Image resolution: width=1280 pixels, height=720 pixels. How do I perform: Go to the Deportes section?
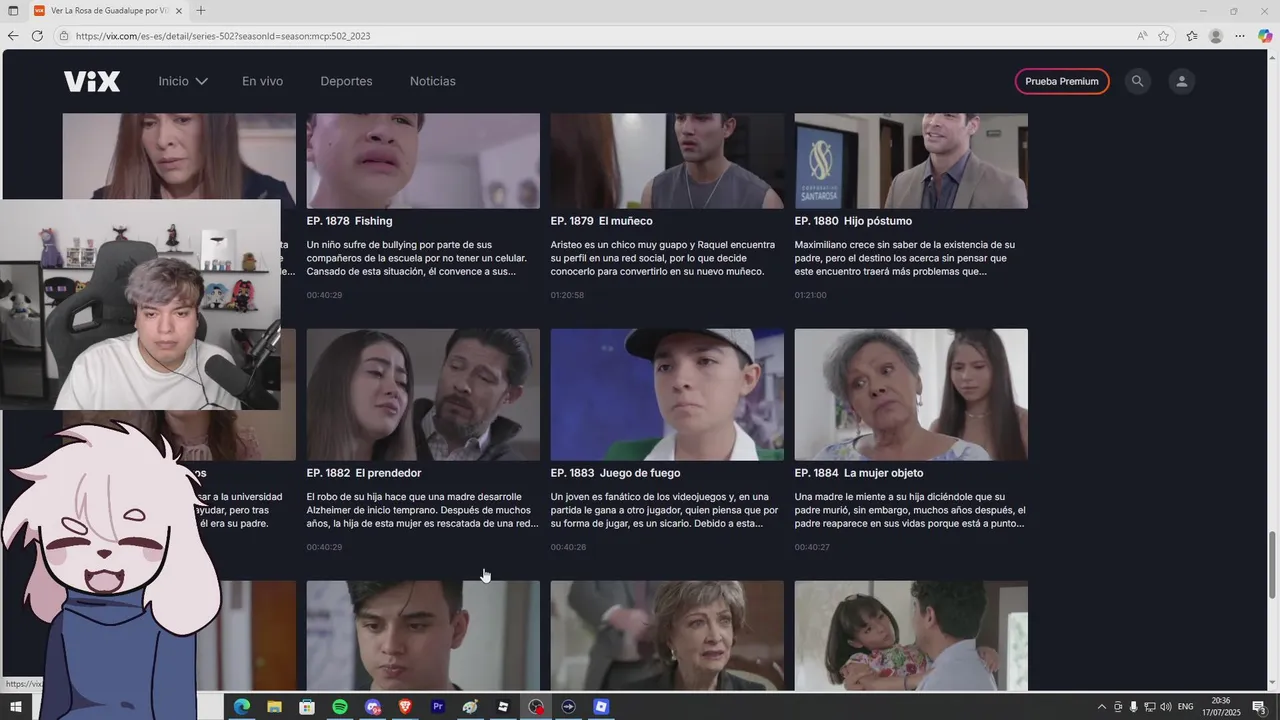click(346, 81)
